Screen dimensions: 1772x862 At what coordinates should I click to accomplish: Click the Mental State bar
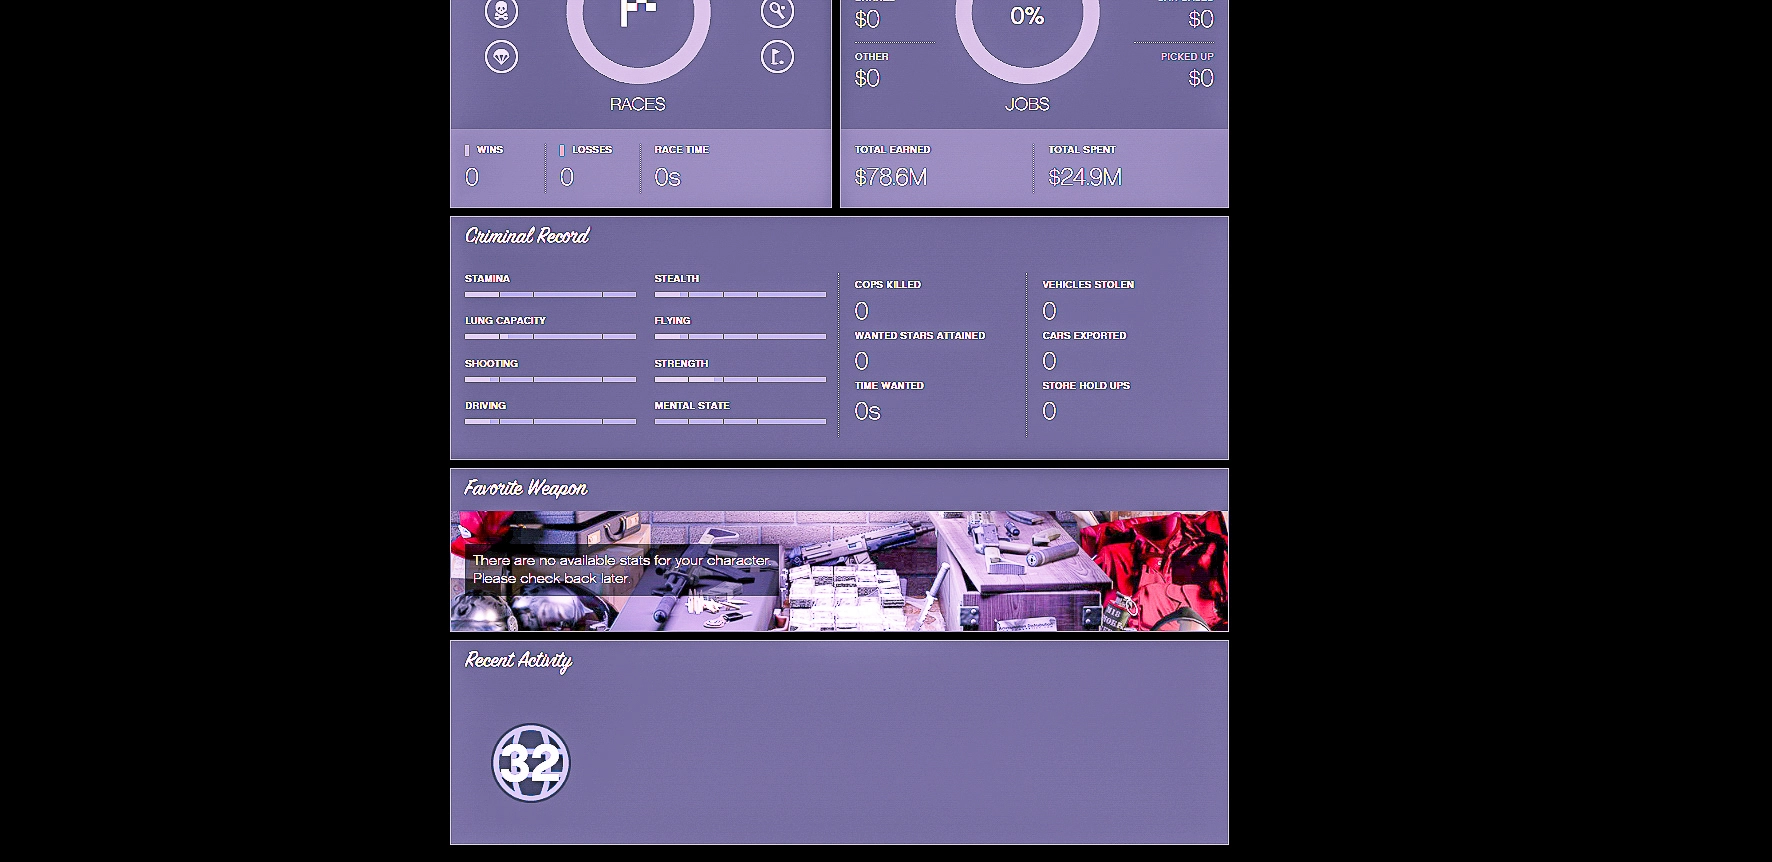click(x=740, y=421)
